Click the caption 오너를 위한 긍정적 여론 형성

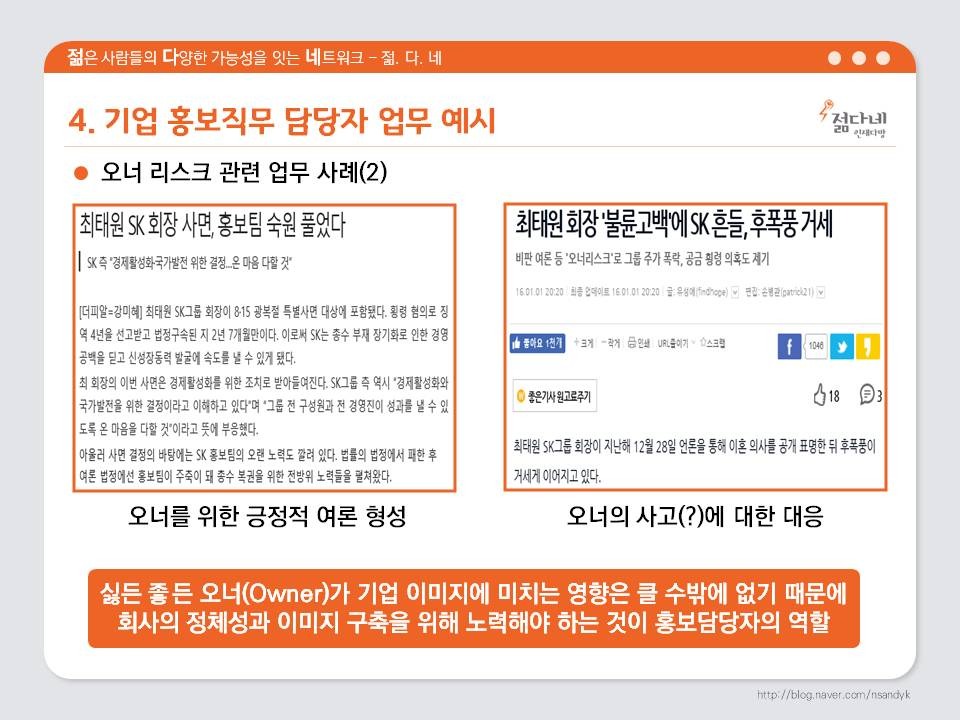point(267,516)
